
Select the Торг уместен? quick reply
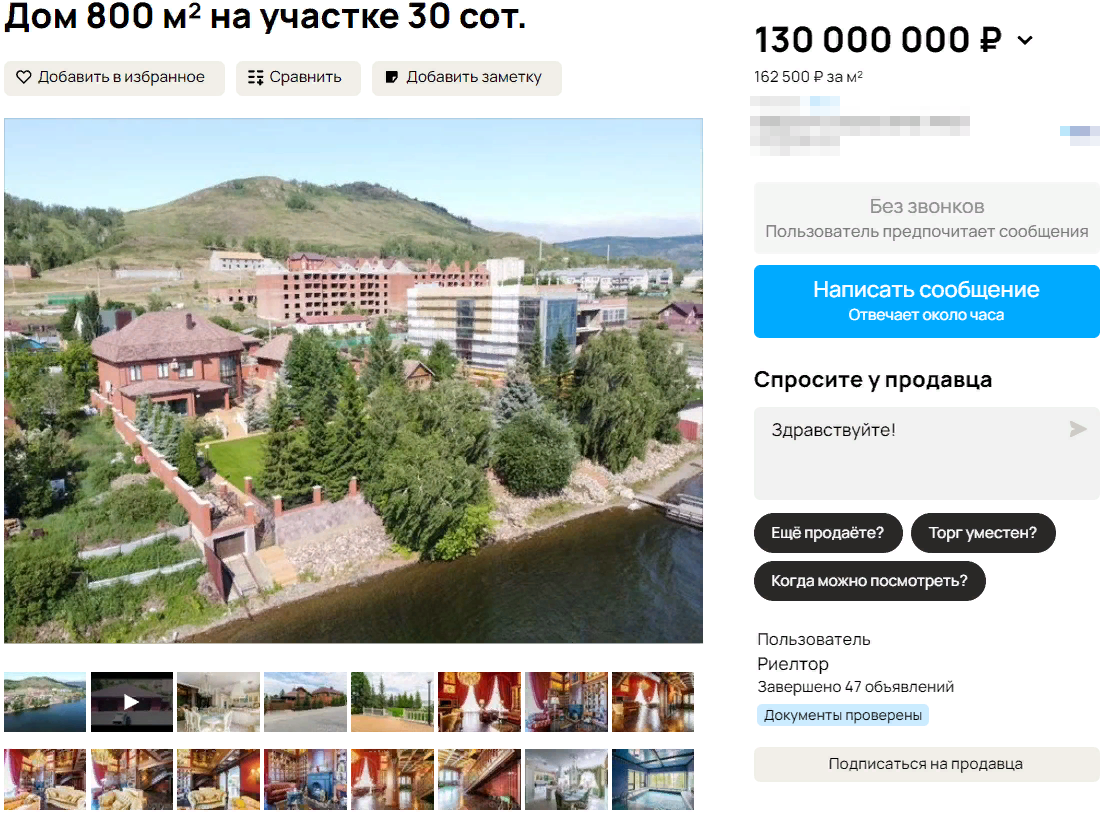click(983, 533)
